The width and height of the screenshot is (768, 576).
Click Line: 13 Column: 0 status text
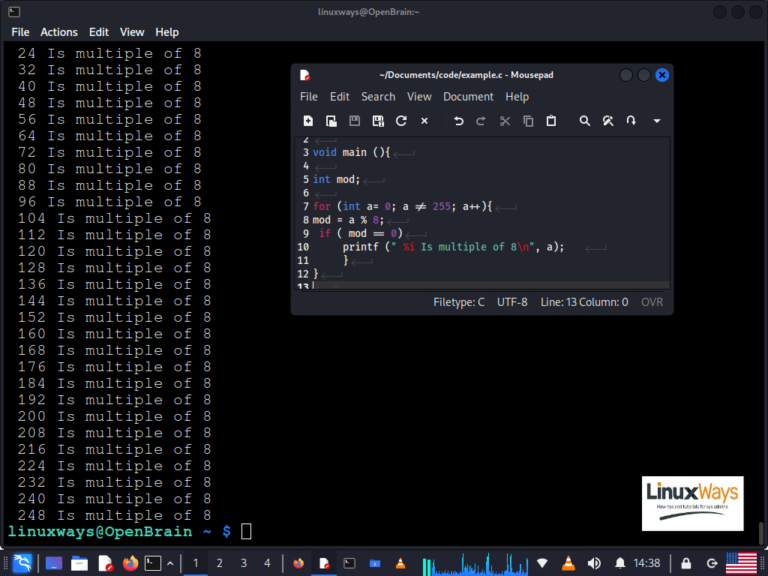click(584, 302)
